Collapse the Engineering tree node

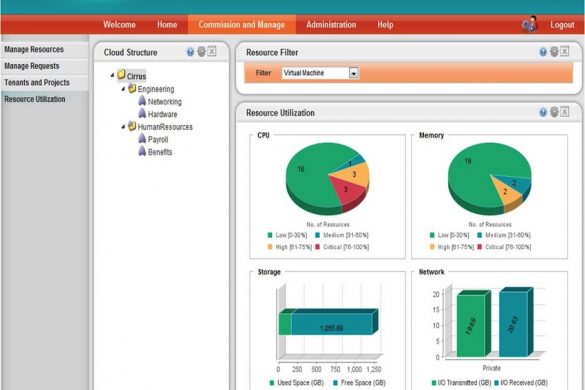pos(123,89)
